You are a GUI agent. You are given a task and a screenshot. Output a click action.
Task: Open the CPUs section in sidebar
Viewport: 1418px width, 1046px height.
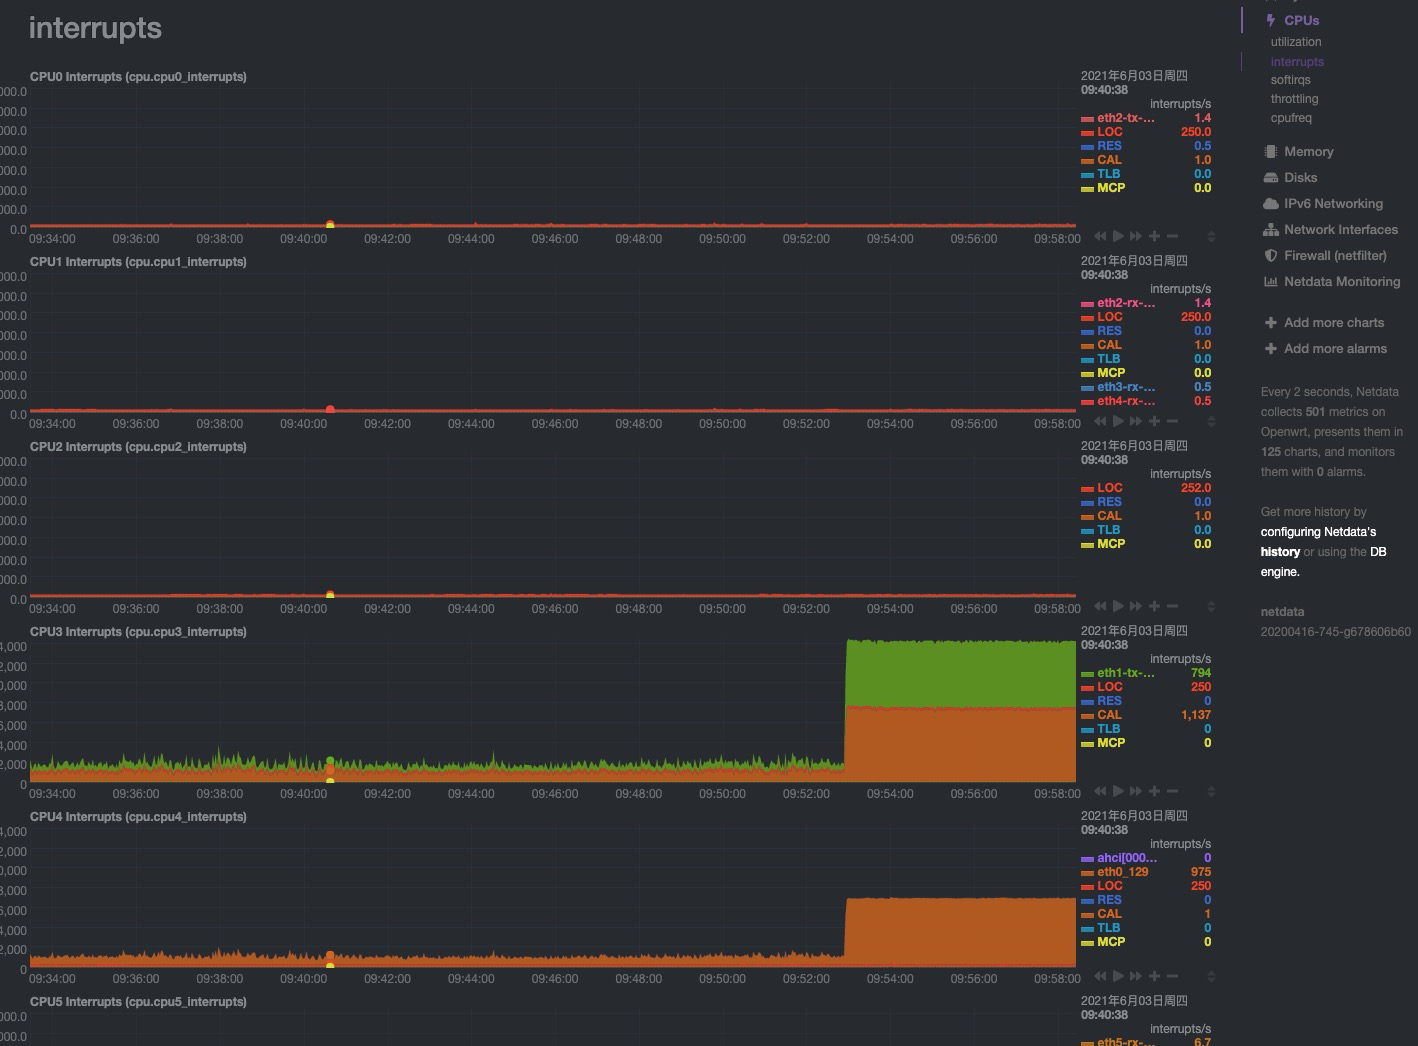[1301, 20]
